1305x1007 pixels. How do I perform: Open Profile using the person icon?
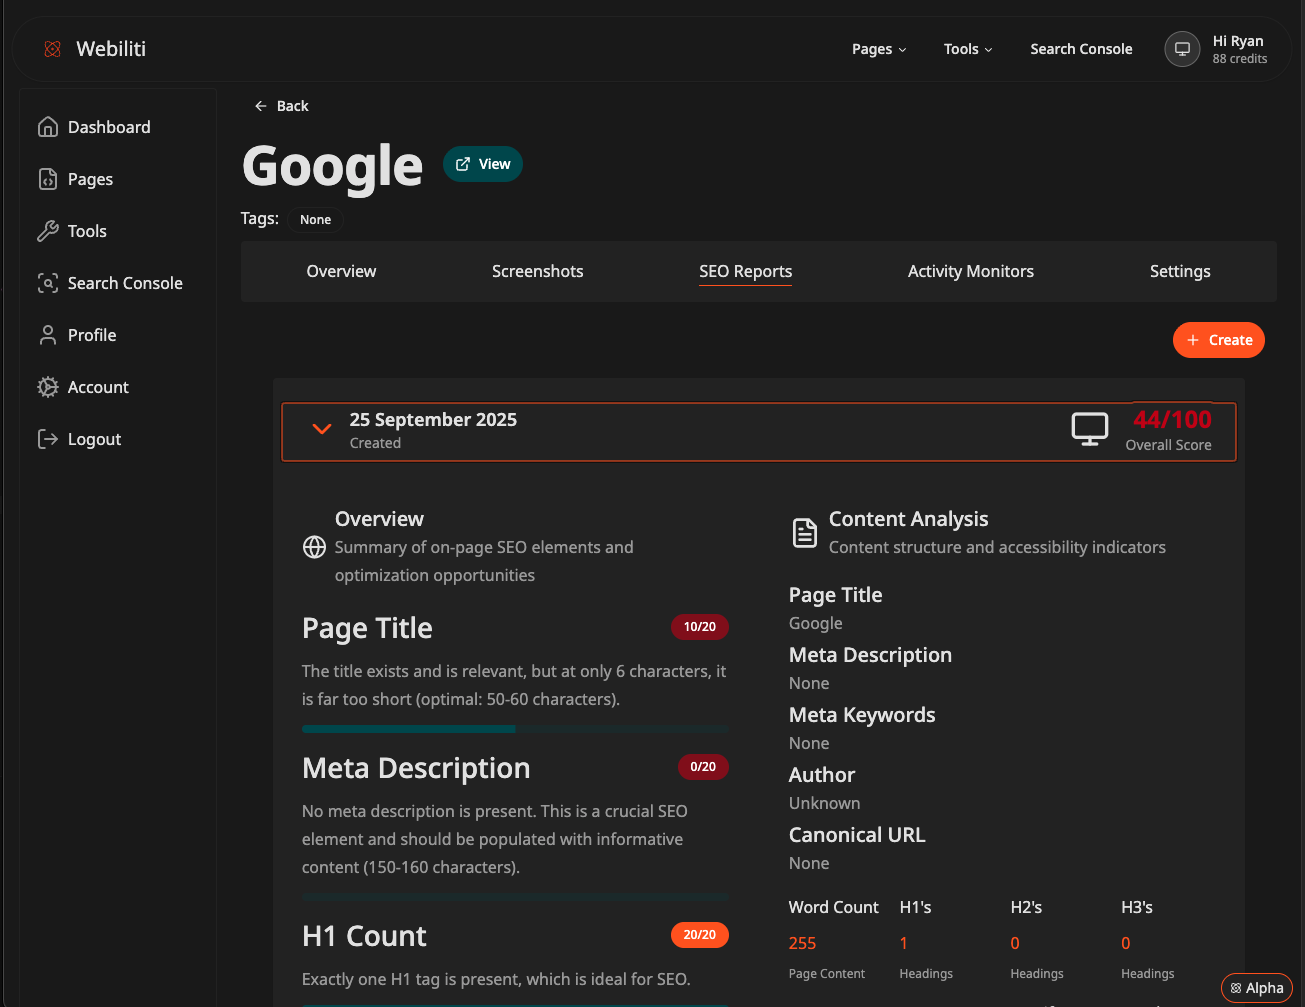click(x=47, y=335)
